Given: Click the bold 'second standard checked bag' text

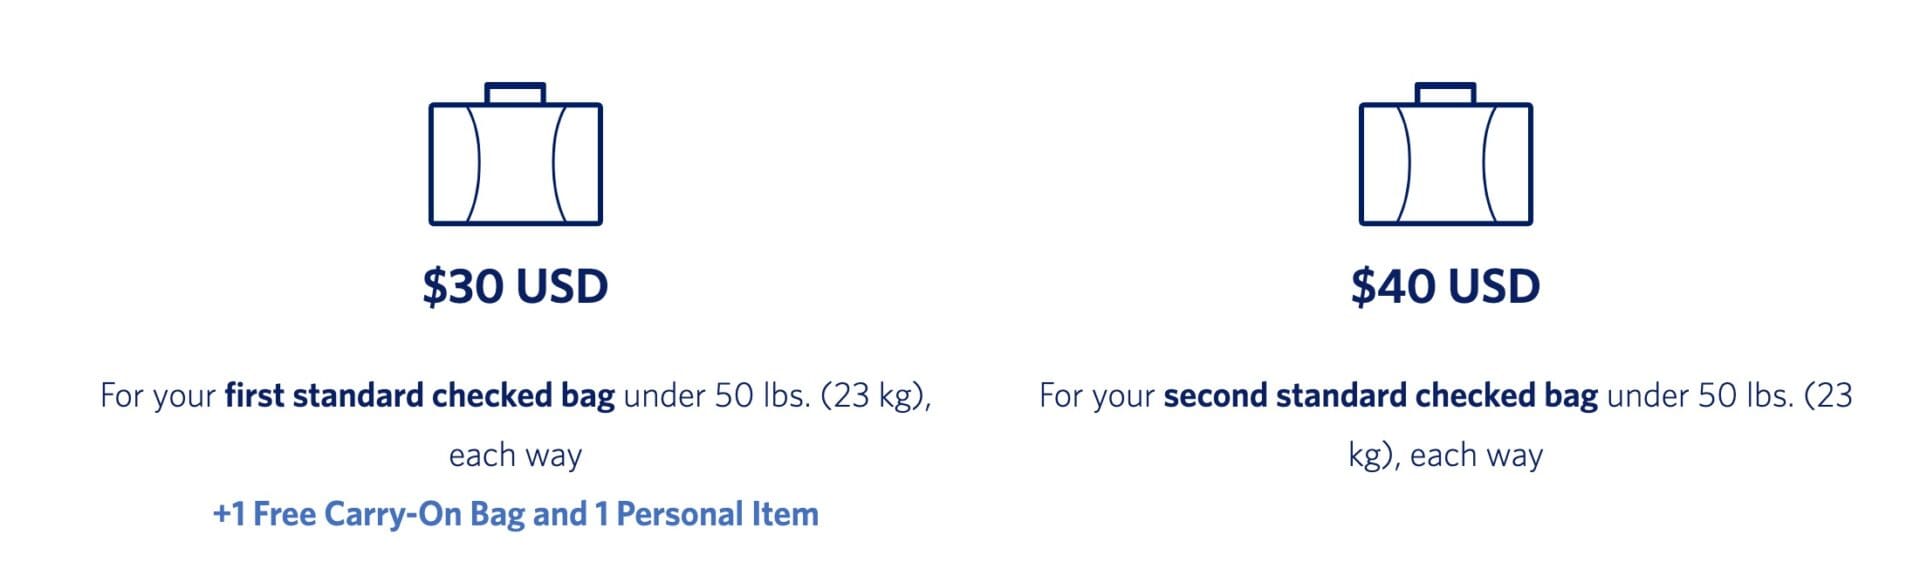Looking at the screenshot, I should click(1380, 396).
